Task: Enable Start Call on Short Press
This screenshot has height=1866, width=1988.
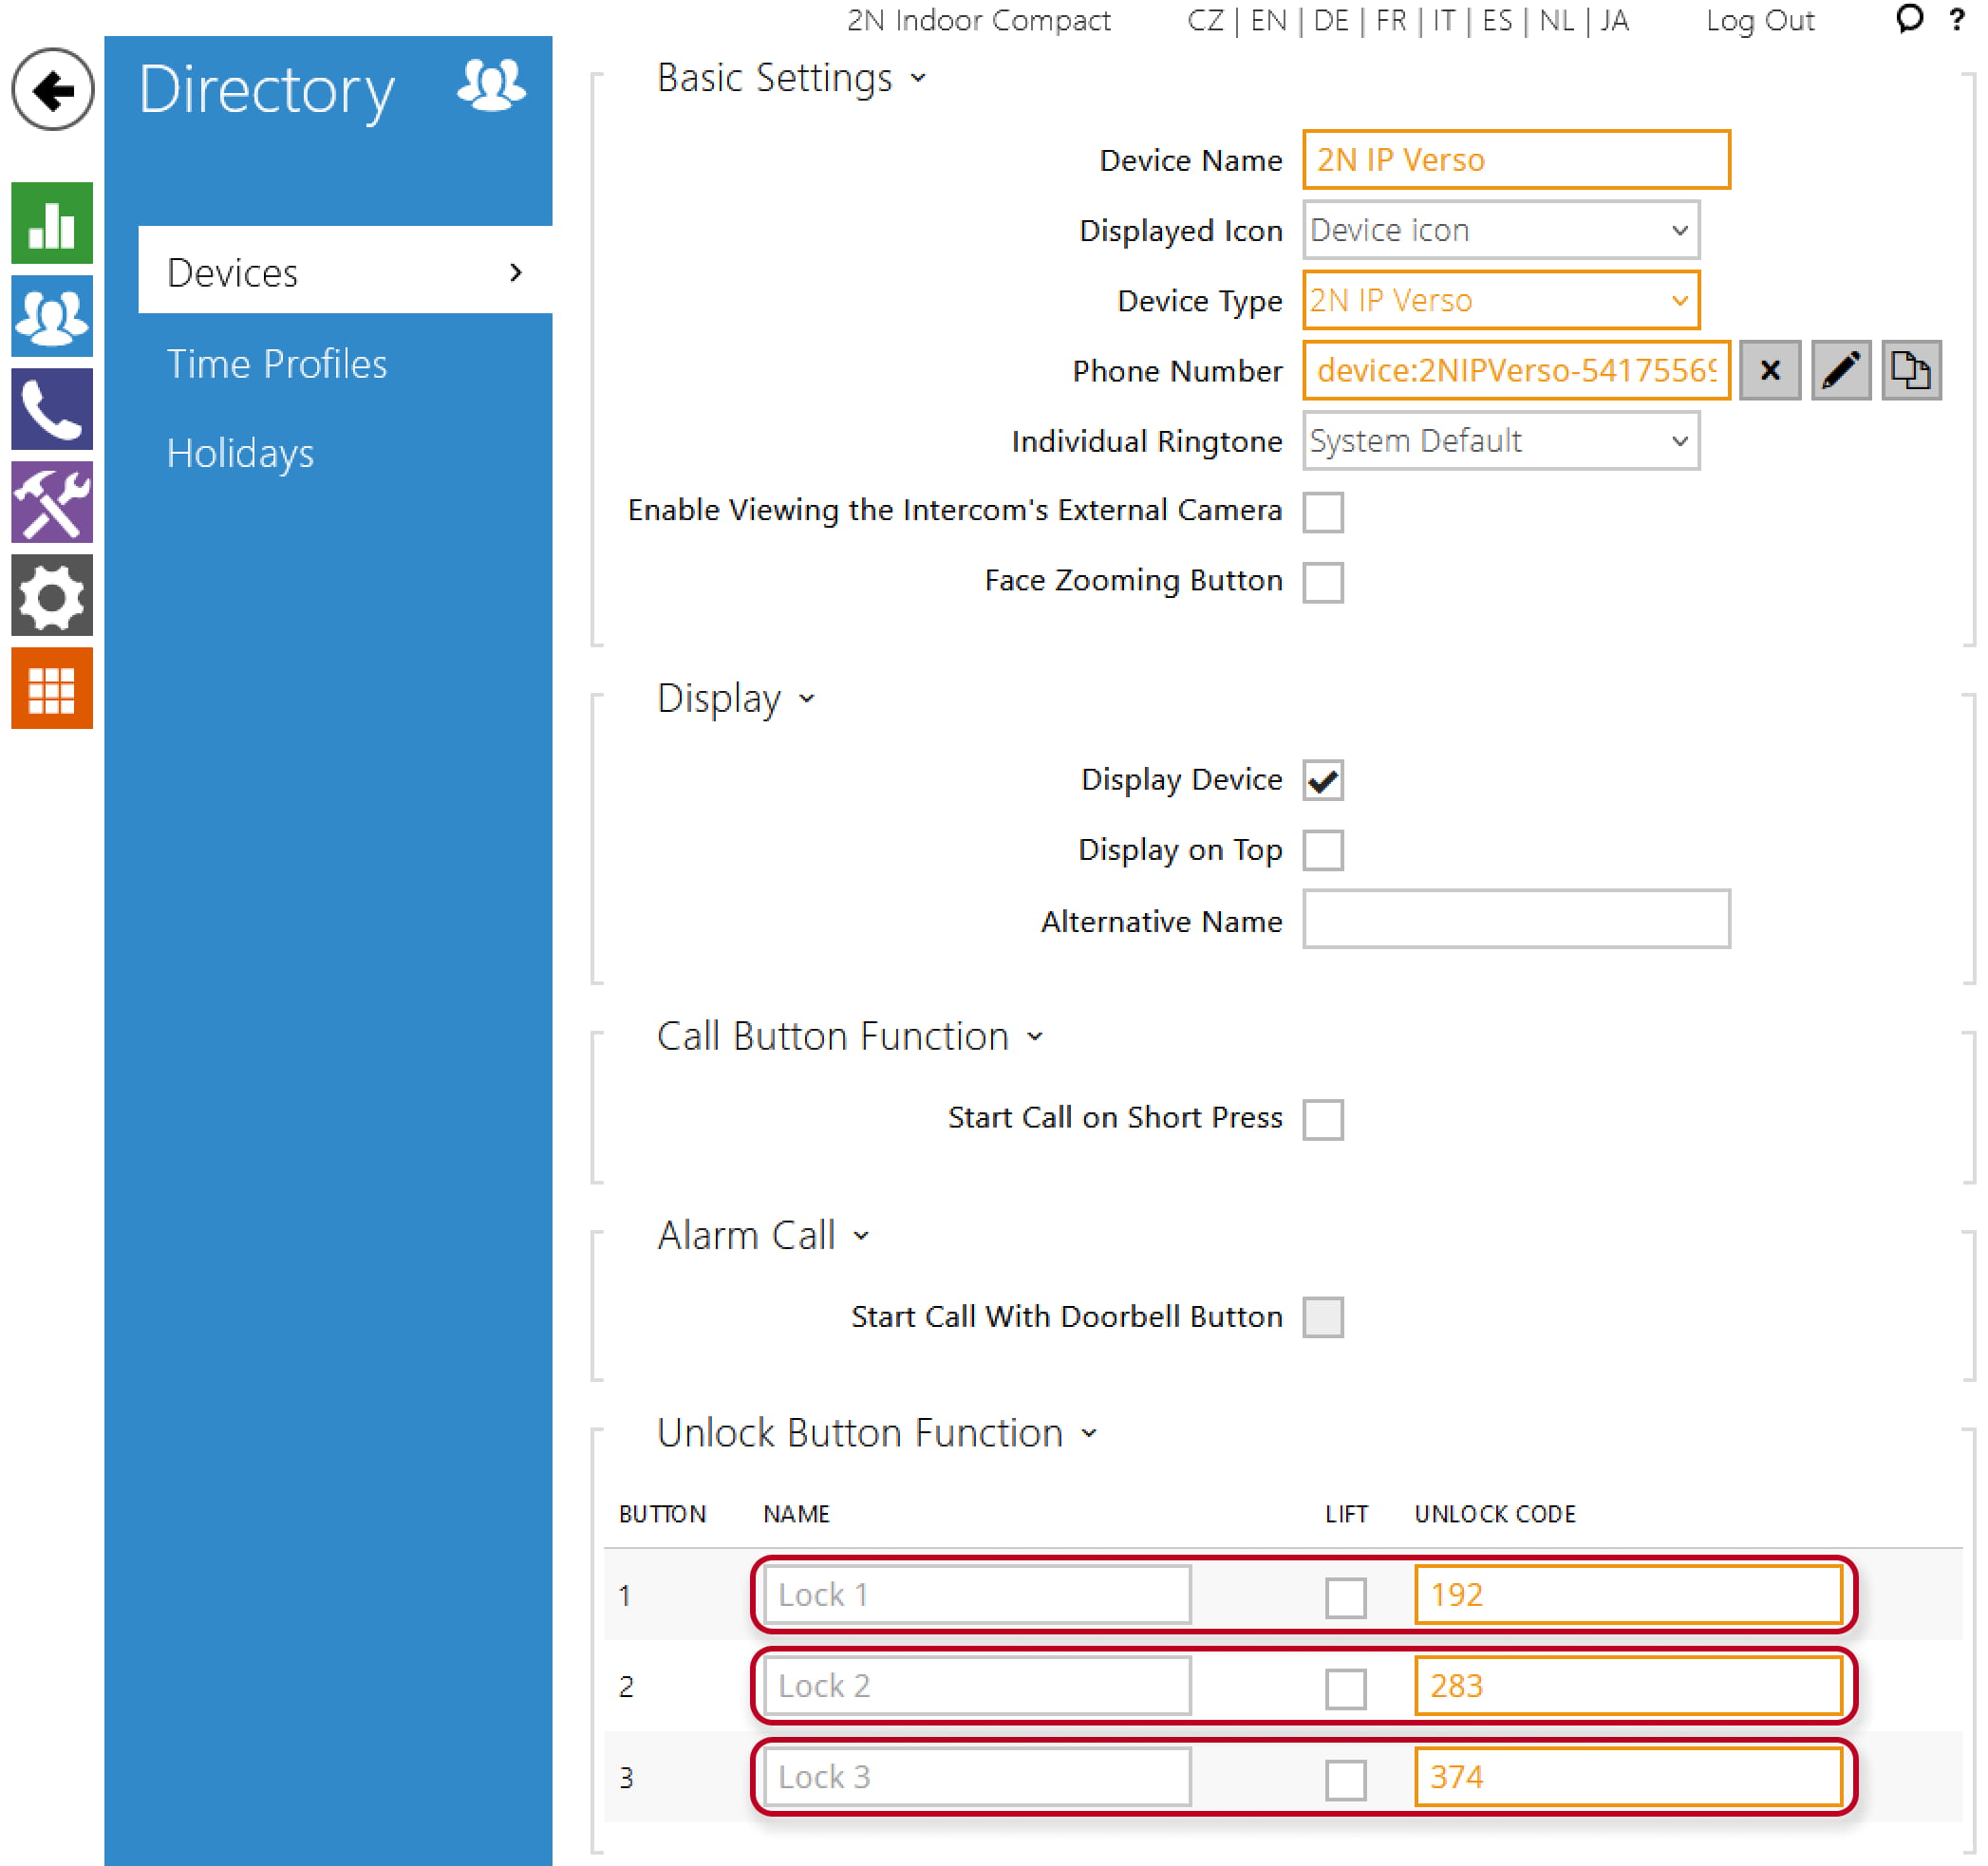Action: pos(1324,1119)
